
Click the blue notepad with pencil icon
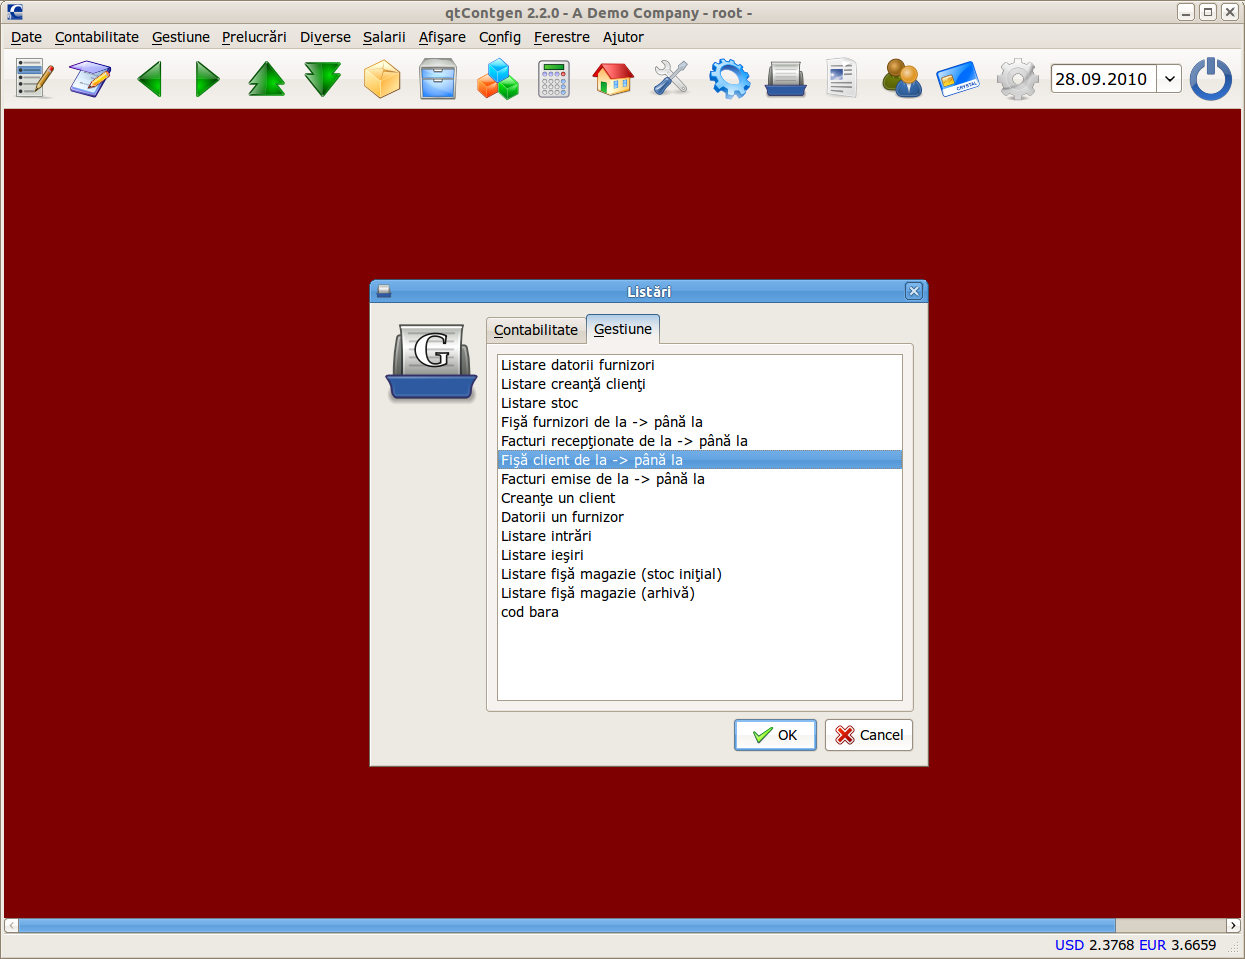pos(90,78)
